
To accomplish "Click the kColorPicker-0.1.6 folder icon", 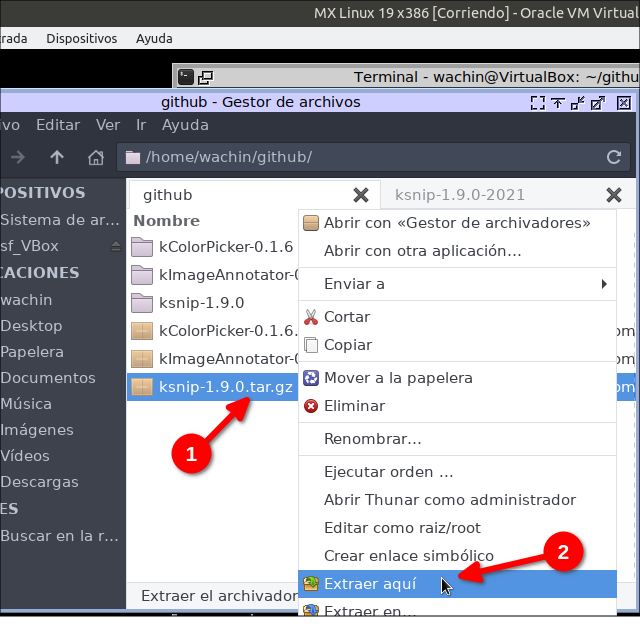I will click(142, 247).
